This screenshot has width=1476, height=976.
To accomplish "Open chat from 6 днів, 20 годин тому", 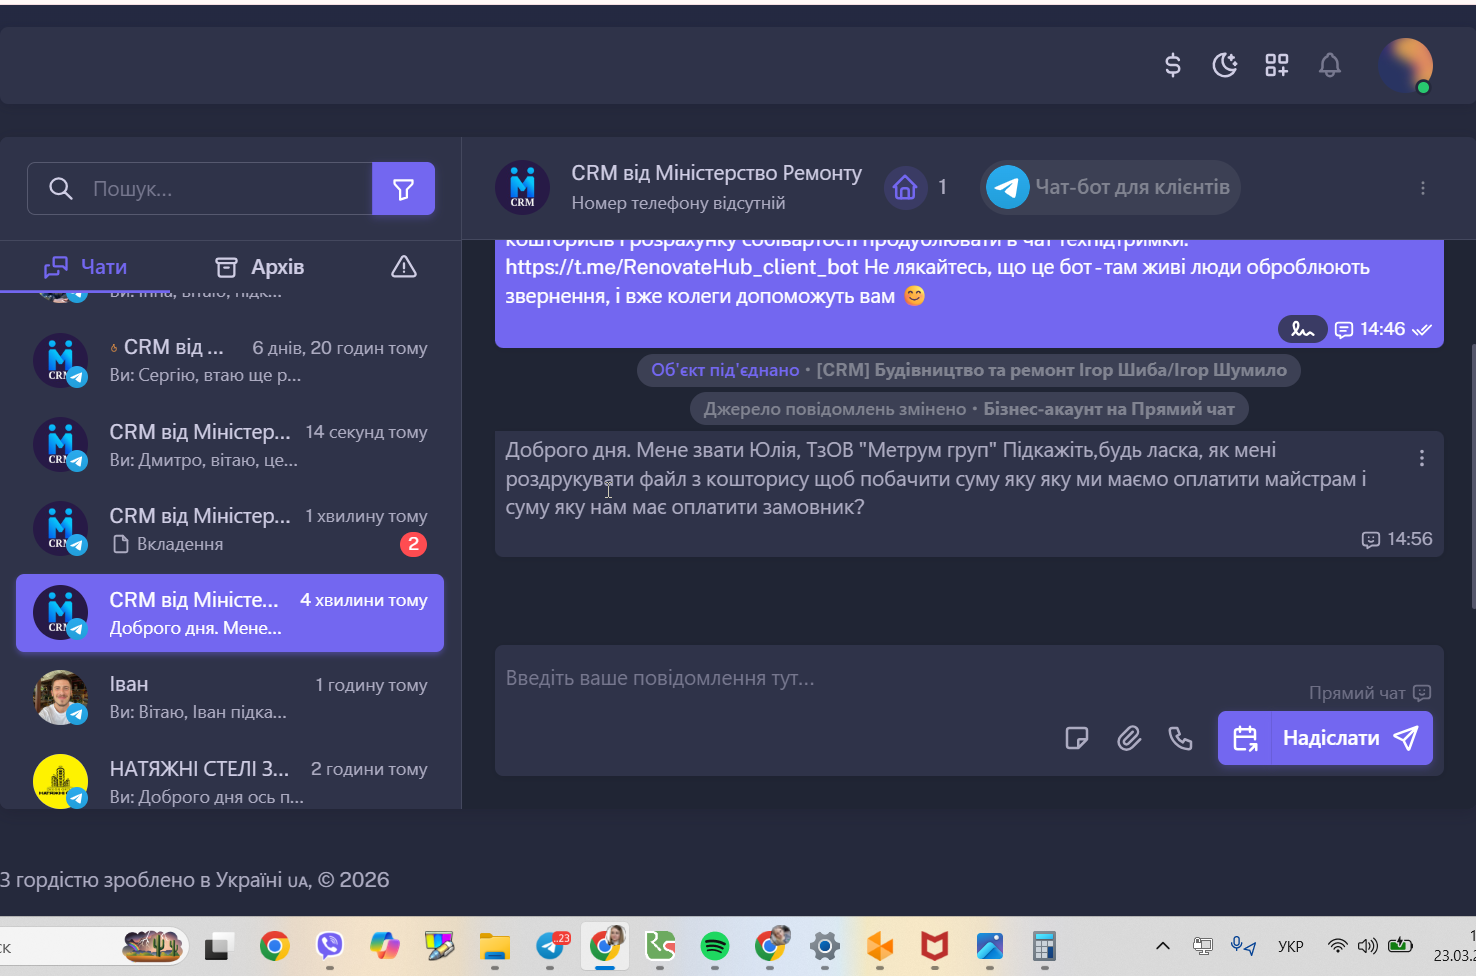I will pos(230,361).
